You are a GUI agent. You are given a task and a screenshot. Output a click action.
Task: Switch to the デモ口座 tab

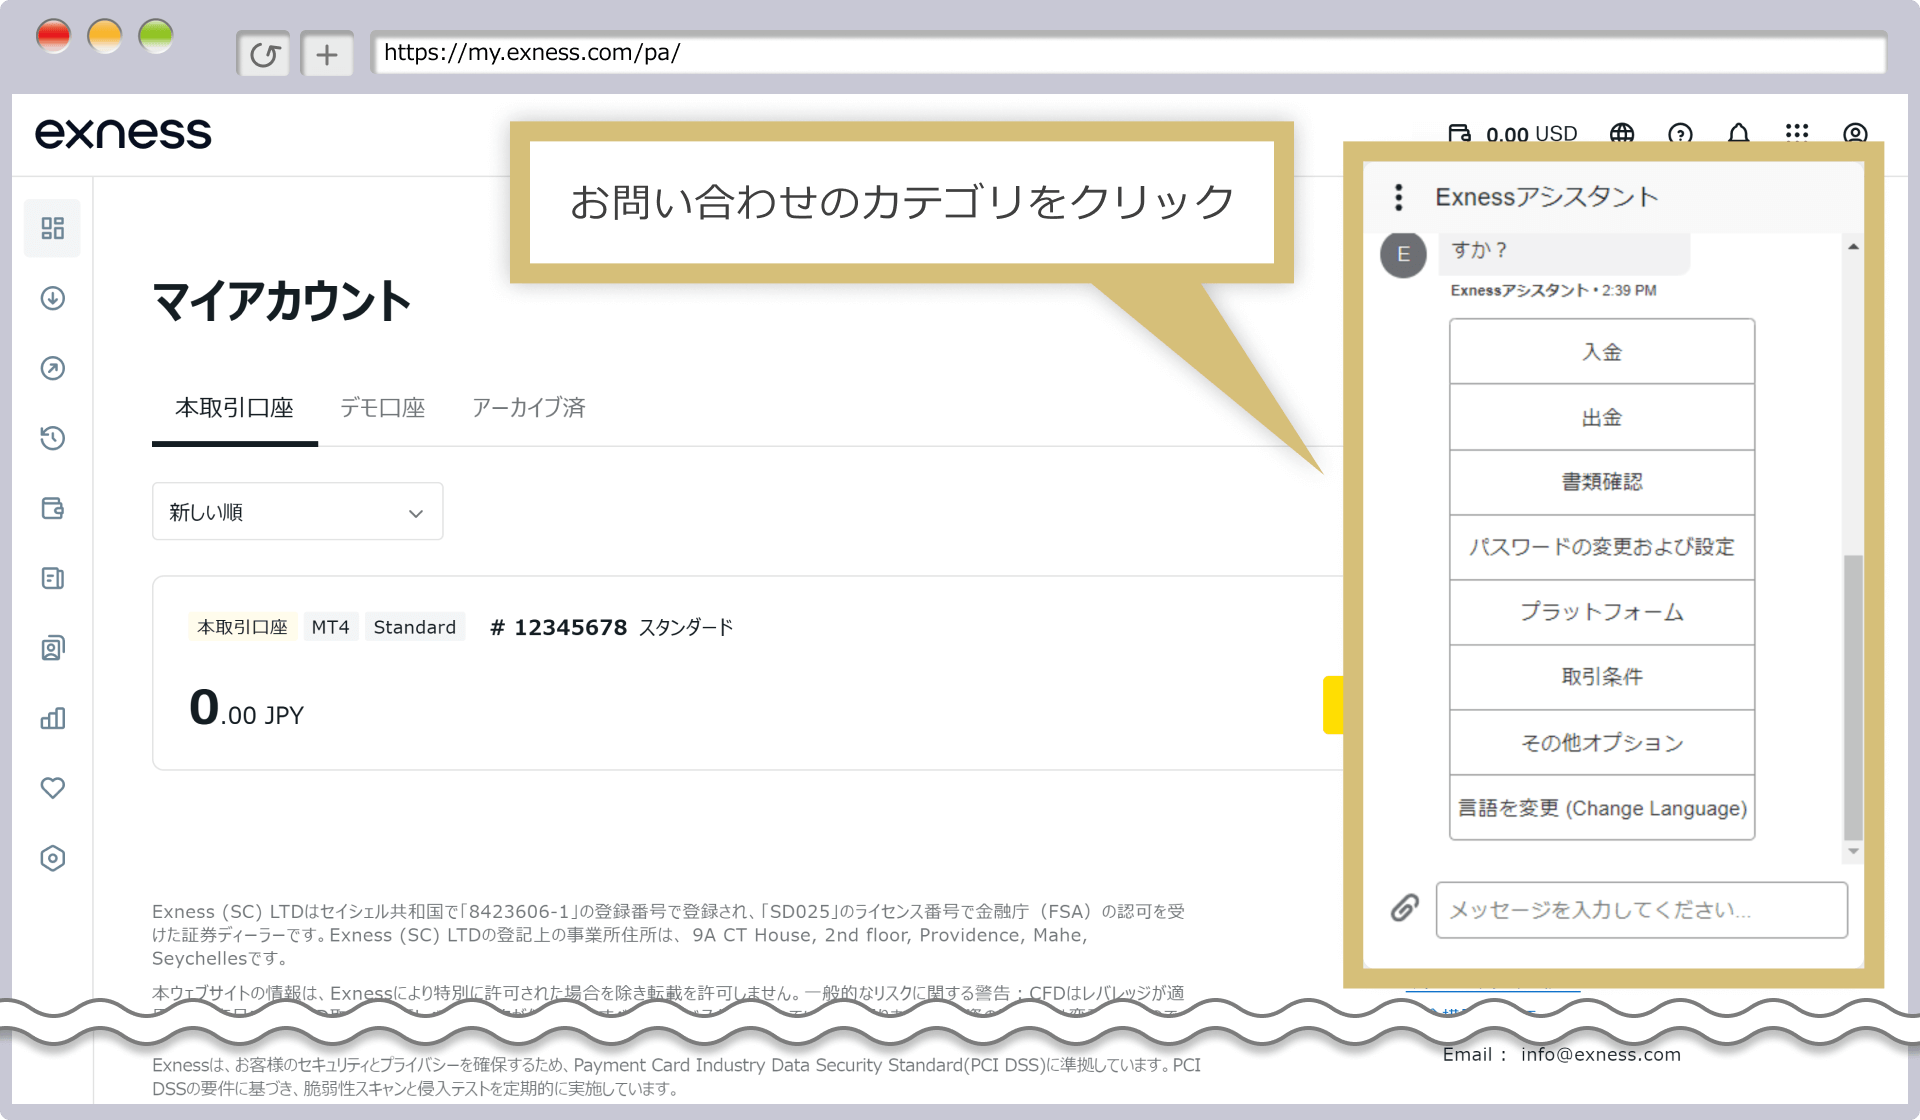point(382,408)
